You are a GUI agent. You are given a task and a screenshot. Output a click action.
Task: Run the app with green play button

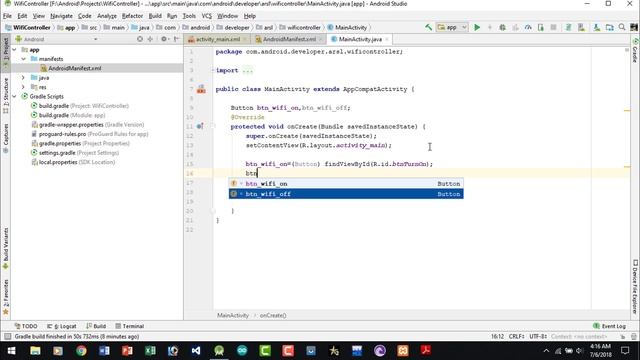pos(477,27)
